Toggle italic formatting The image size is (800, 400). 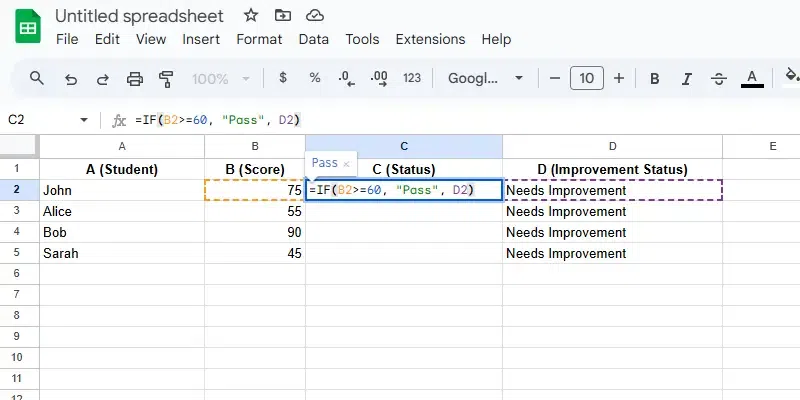(687, 78)
